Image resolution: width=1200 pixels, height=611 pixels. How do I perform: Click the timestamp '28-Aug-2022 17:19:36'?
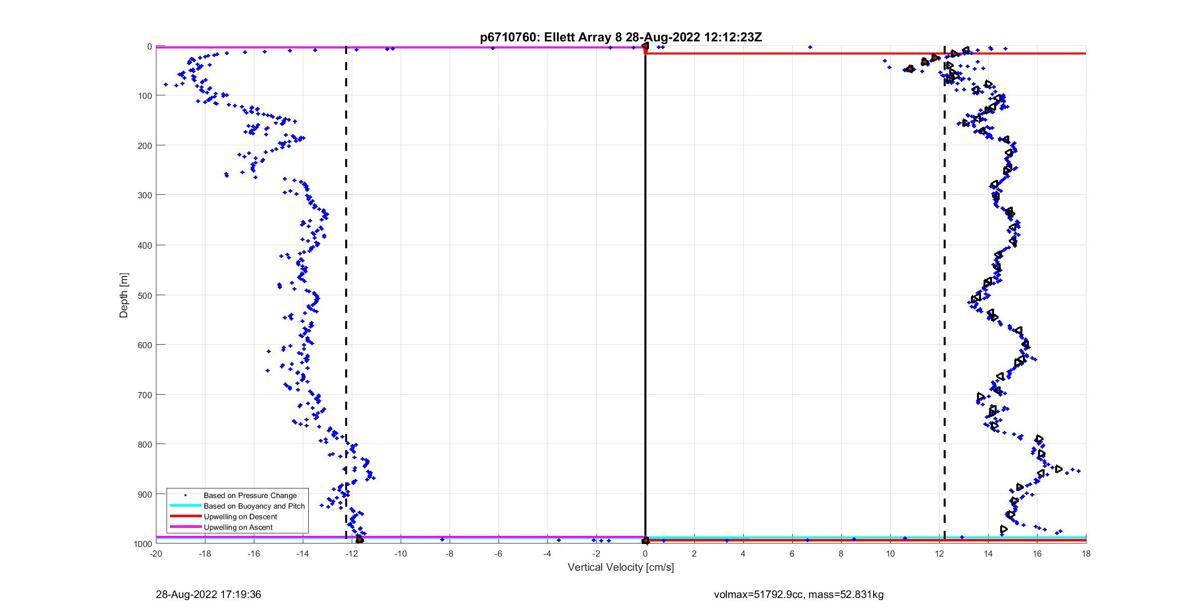point(209,594)
